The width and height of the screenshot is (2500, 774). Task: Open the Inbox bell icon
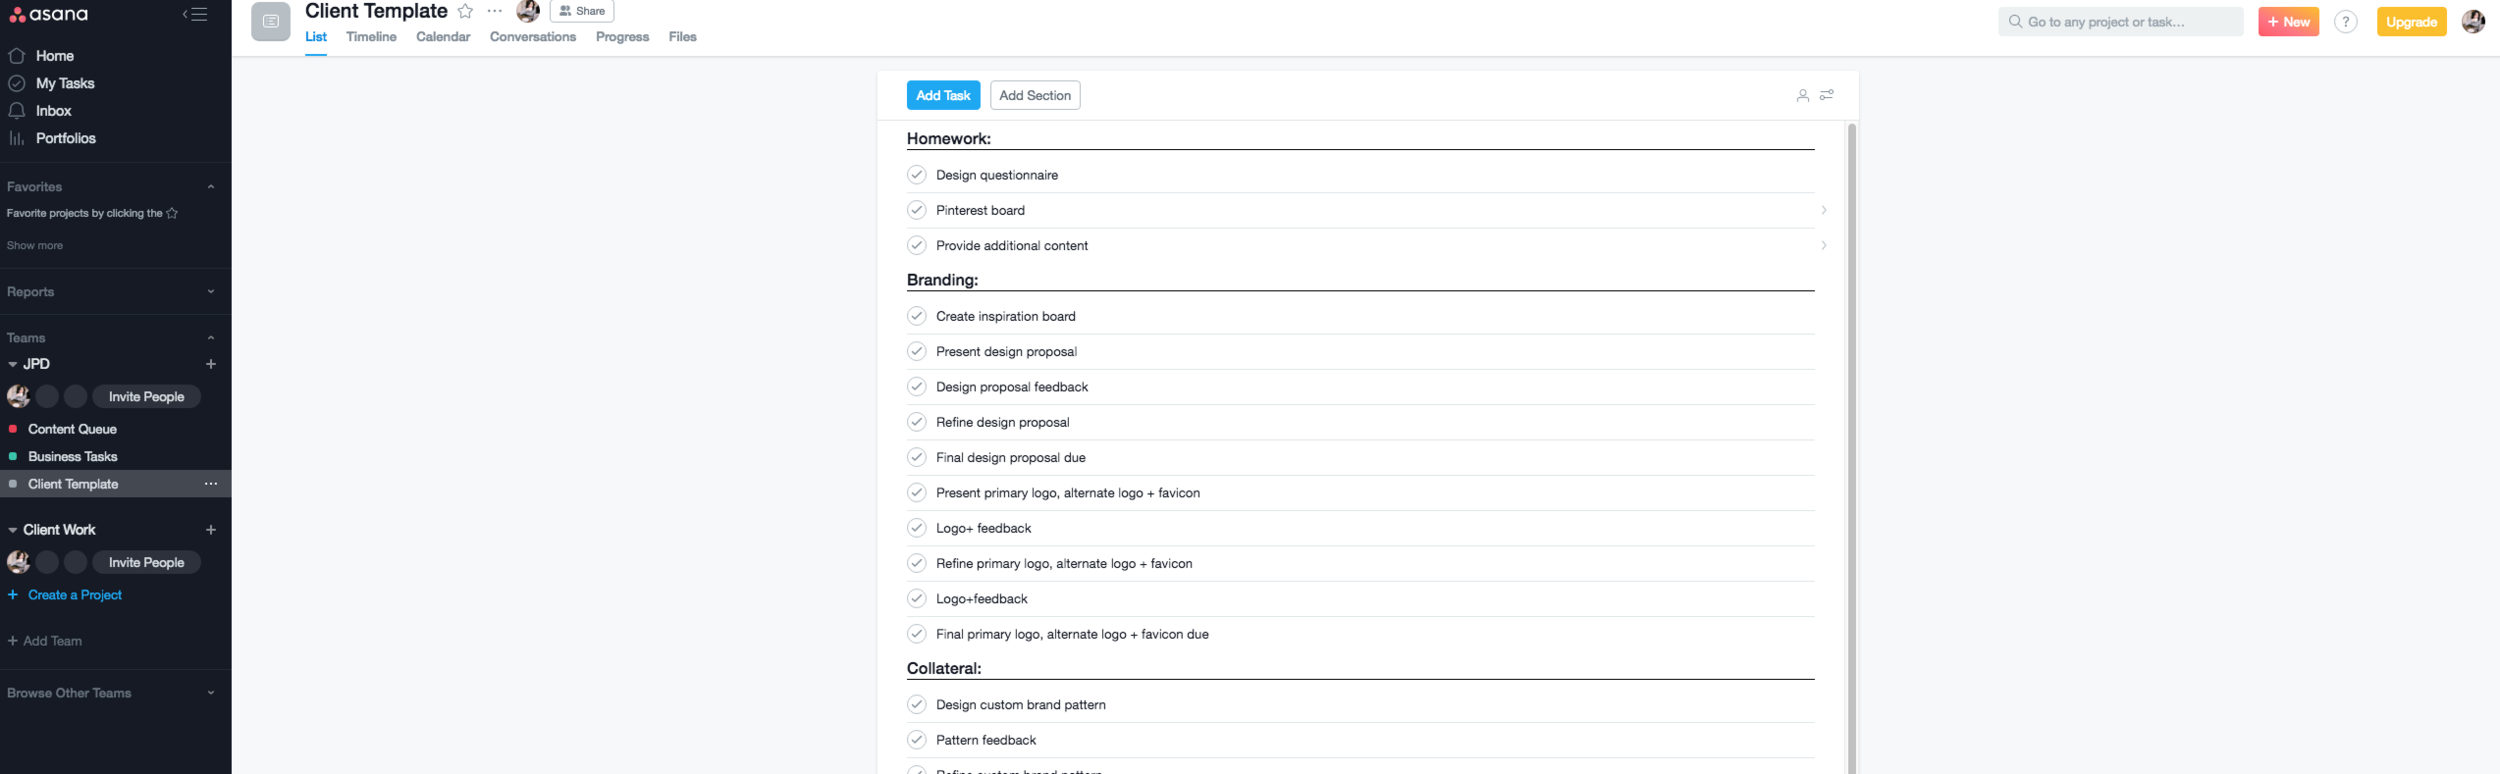click(x=17, y=111)
